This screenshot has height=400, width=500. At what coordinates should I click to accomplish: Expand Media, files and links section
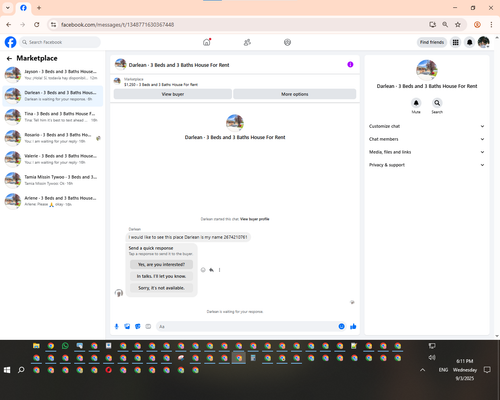[x=427, y=152]
